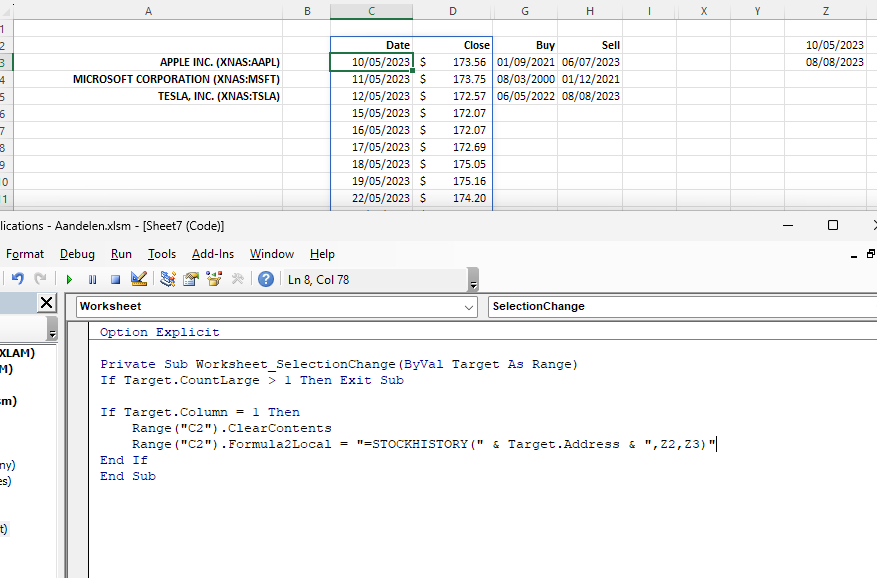Open the Run menu
This screenshot has width=877, height=578.
point(121,254)
